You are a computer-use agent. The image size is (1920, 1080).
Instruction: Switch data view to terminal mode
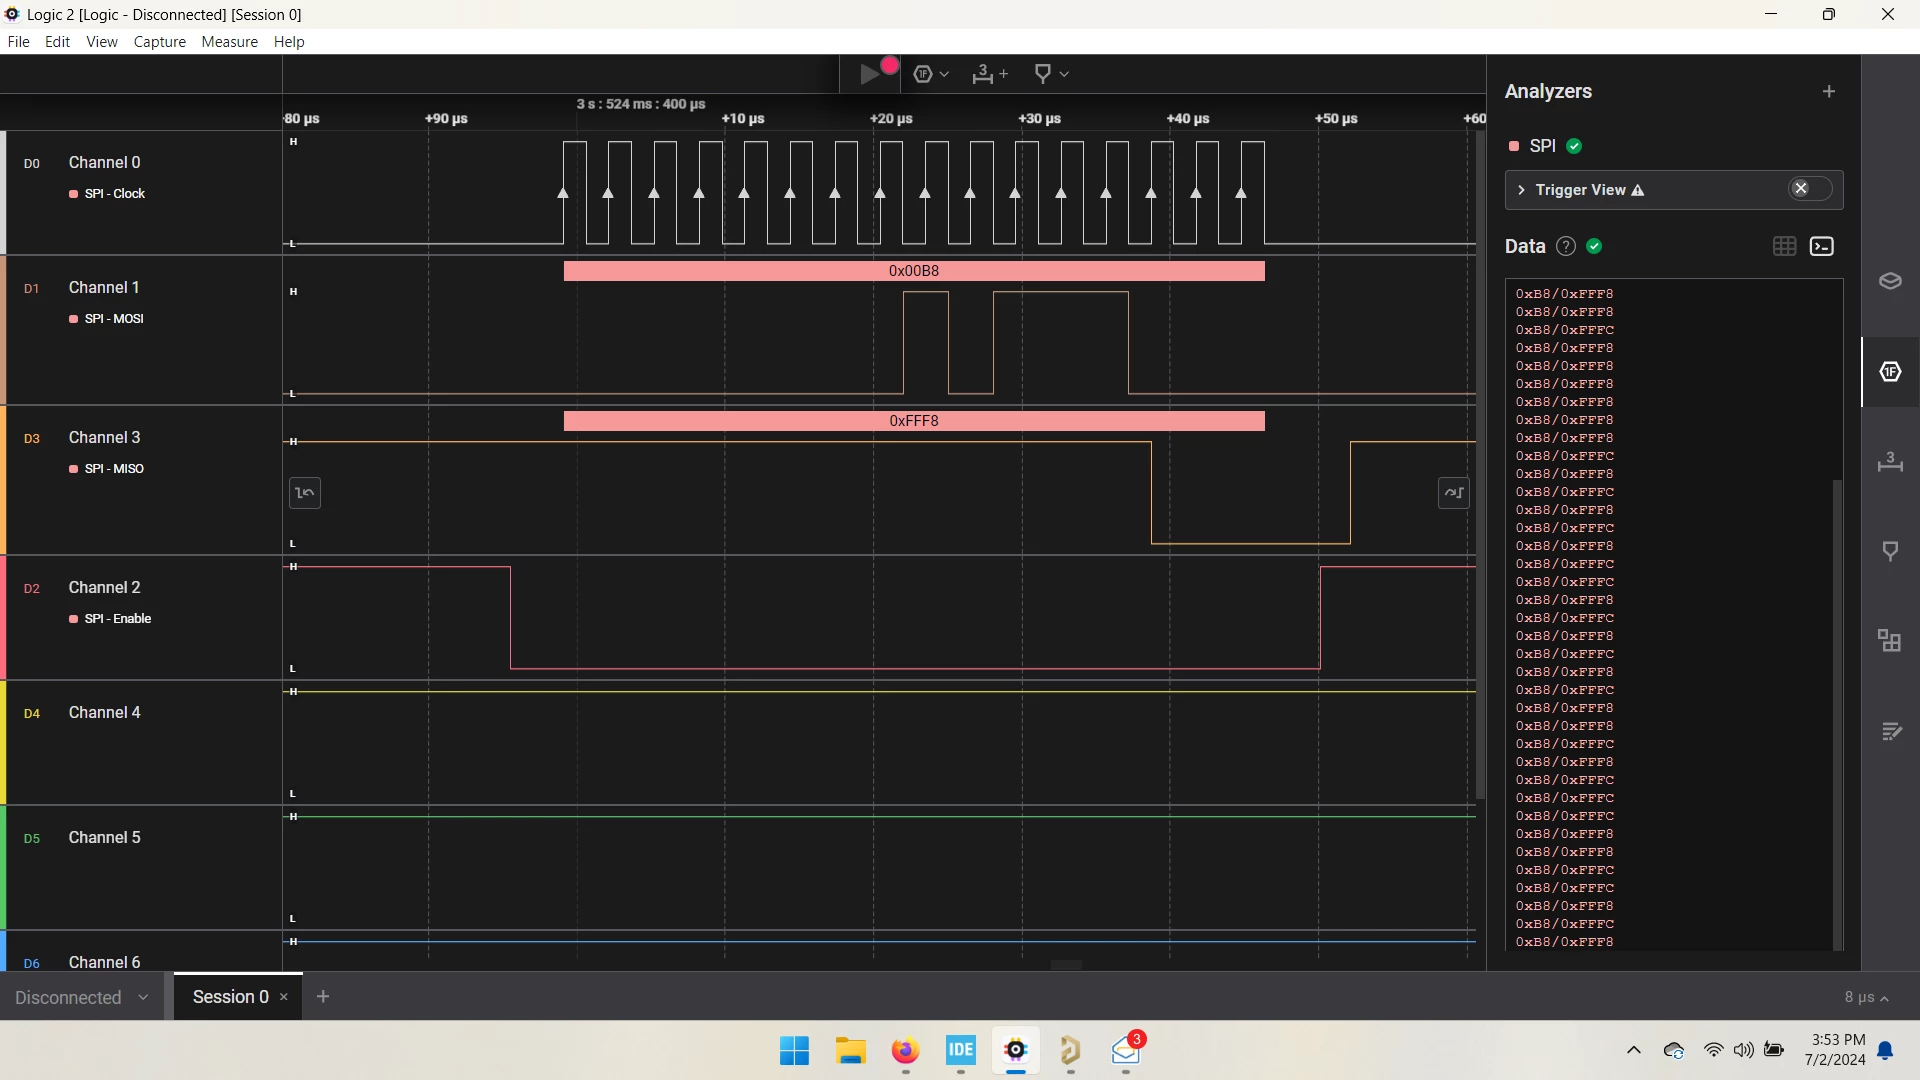pyautogui.click(x=1822, y=246)
